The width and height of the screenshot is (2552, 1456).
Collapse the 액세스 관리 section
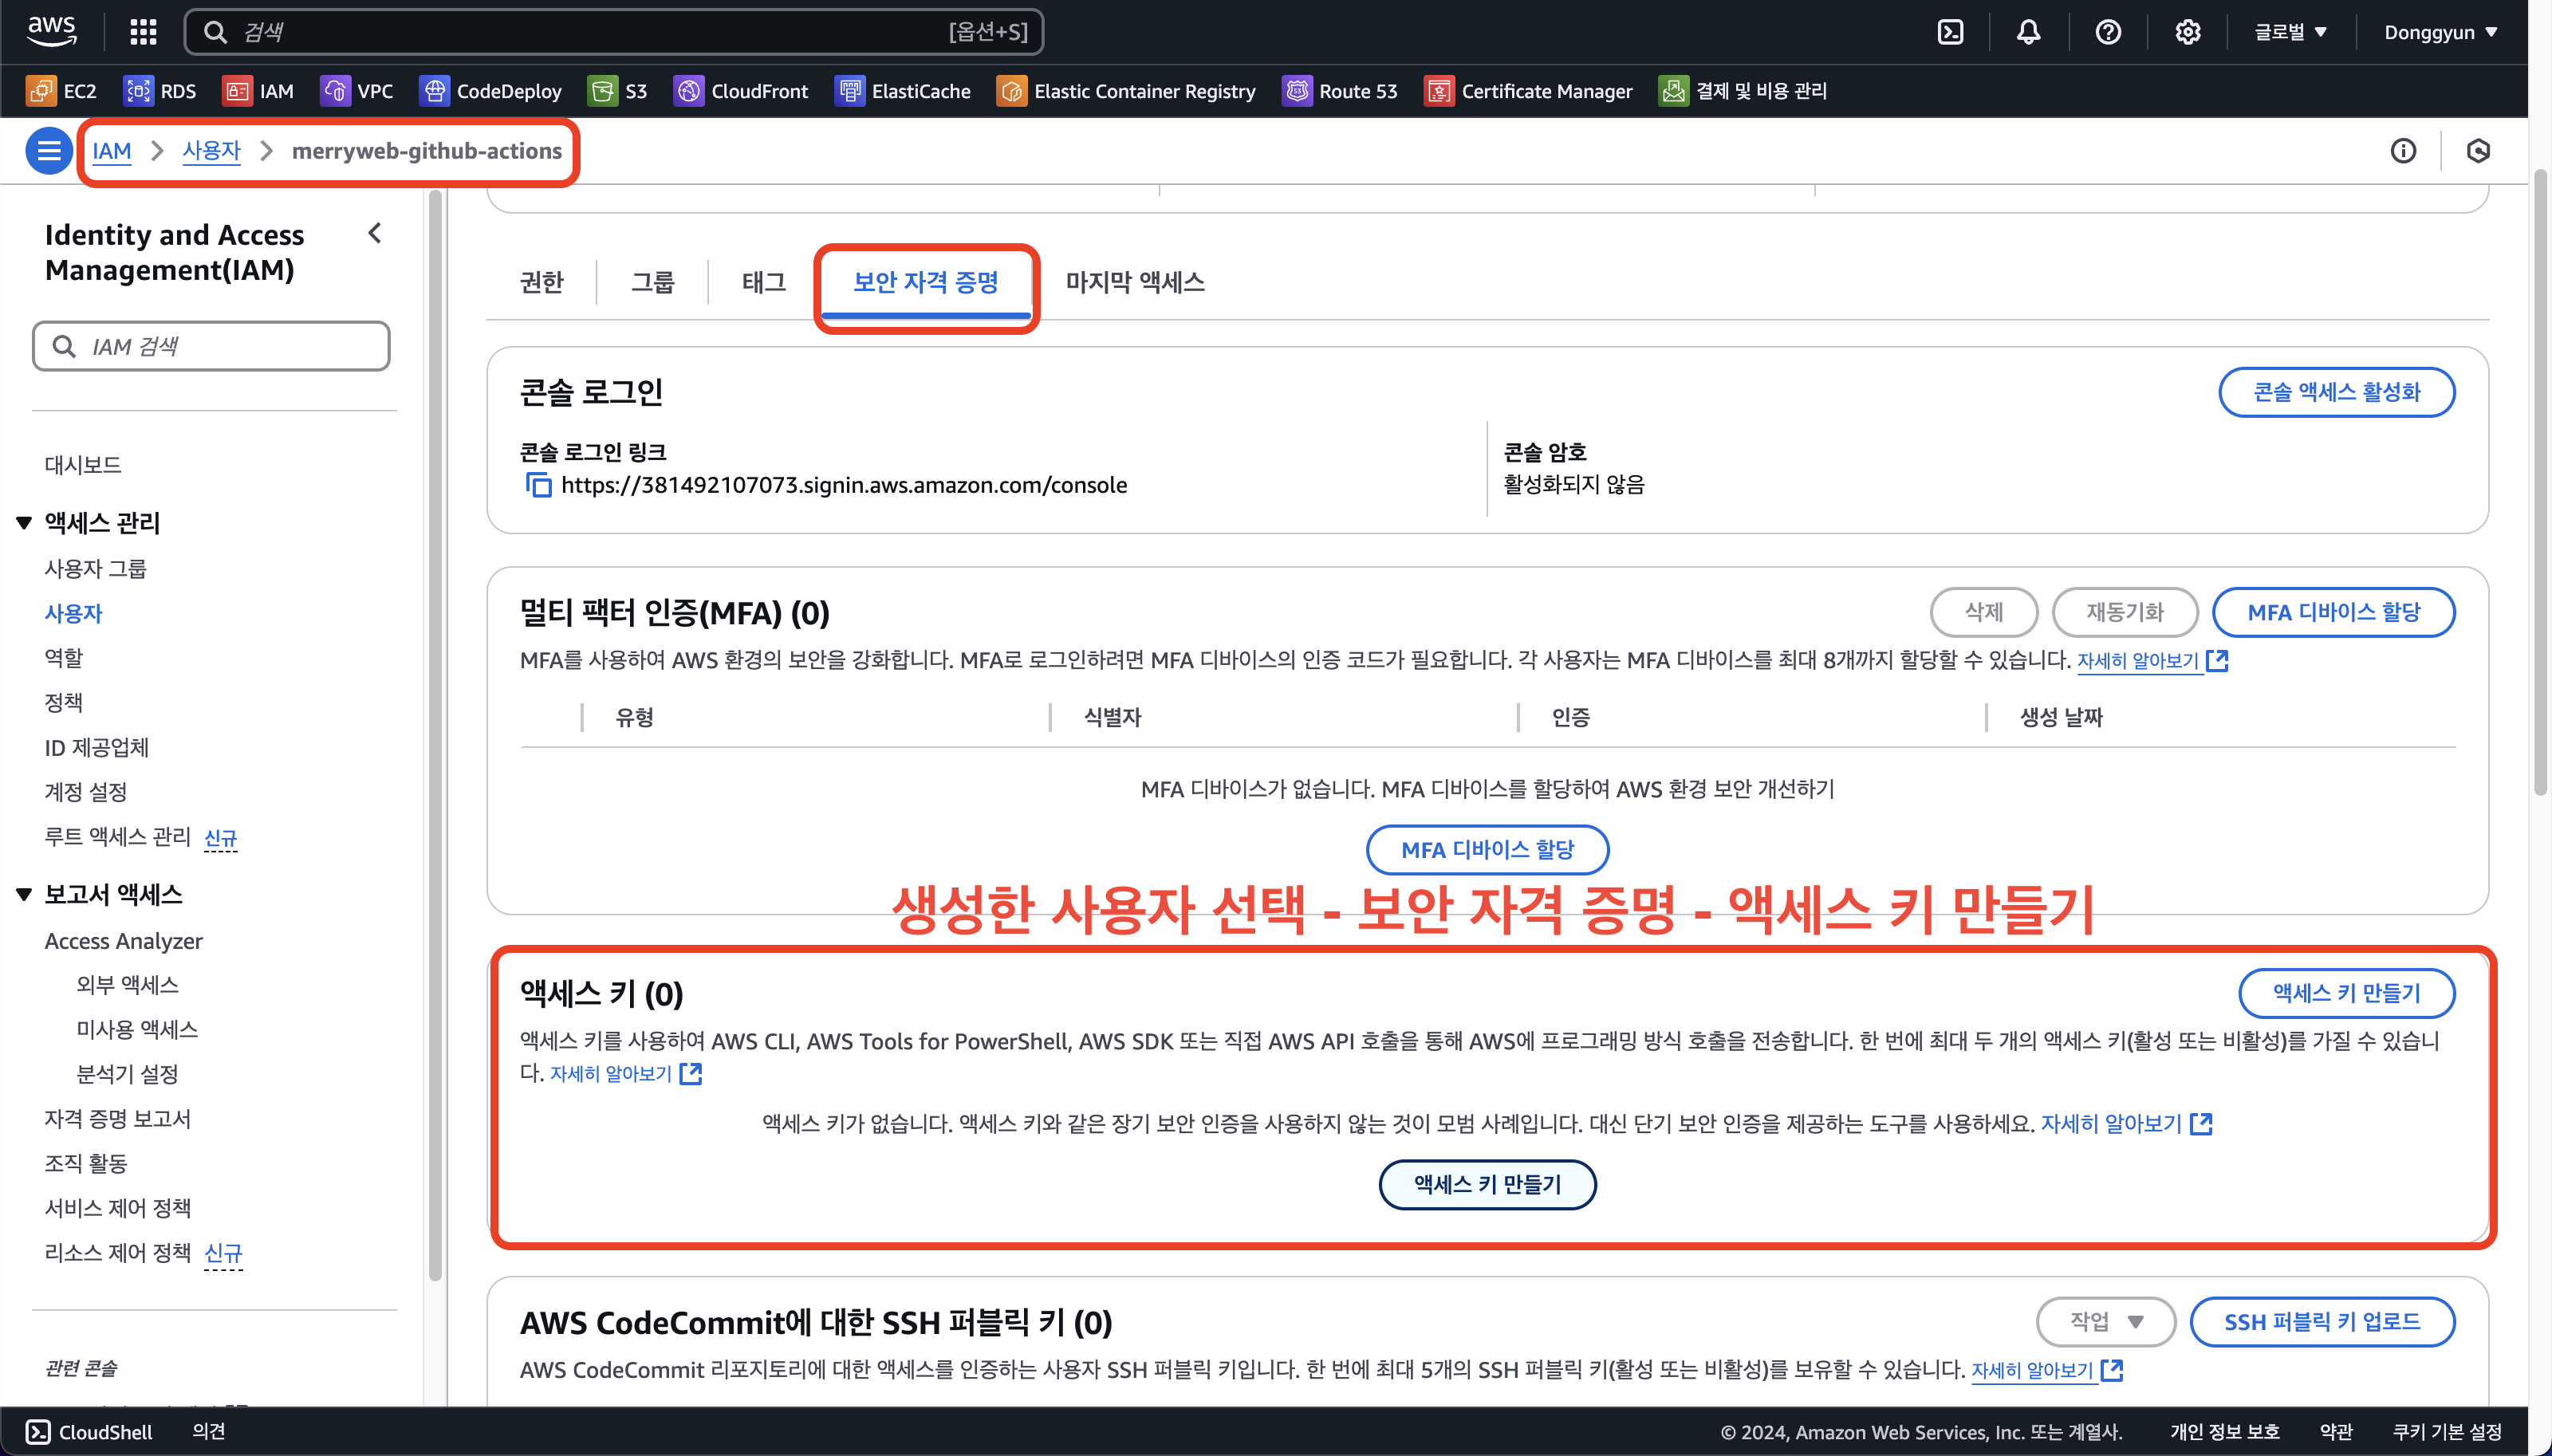(x=24, y=523)
